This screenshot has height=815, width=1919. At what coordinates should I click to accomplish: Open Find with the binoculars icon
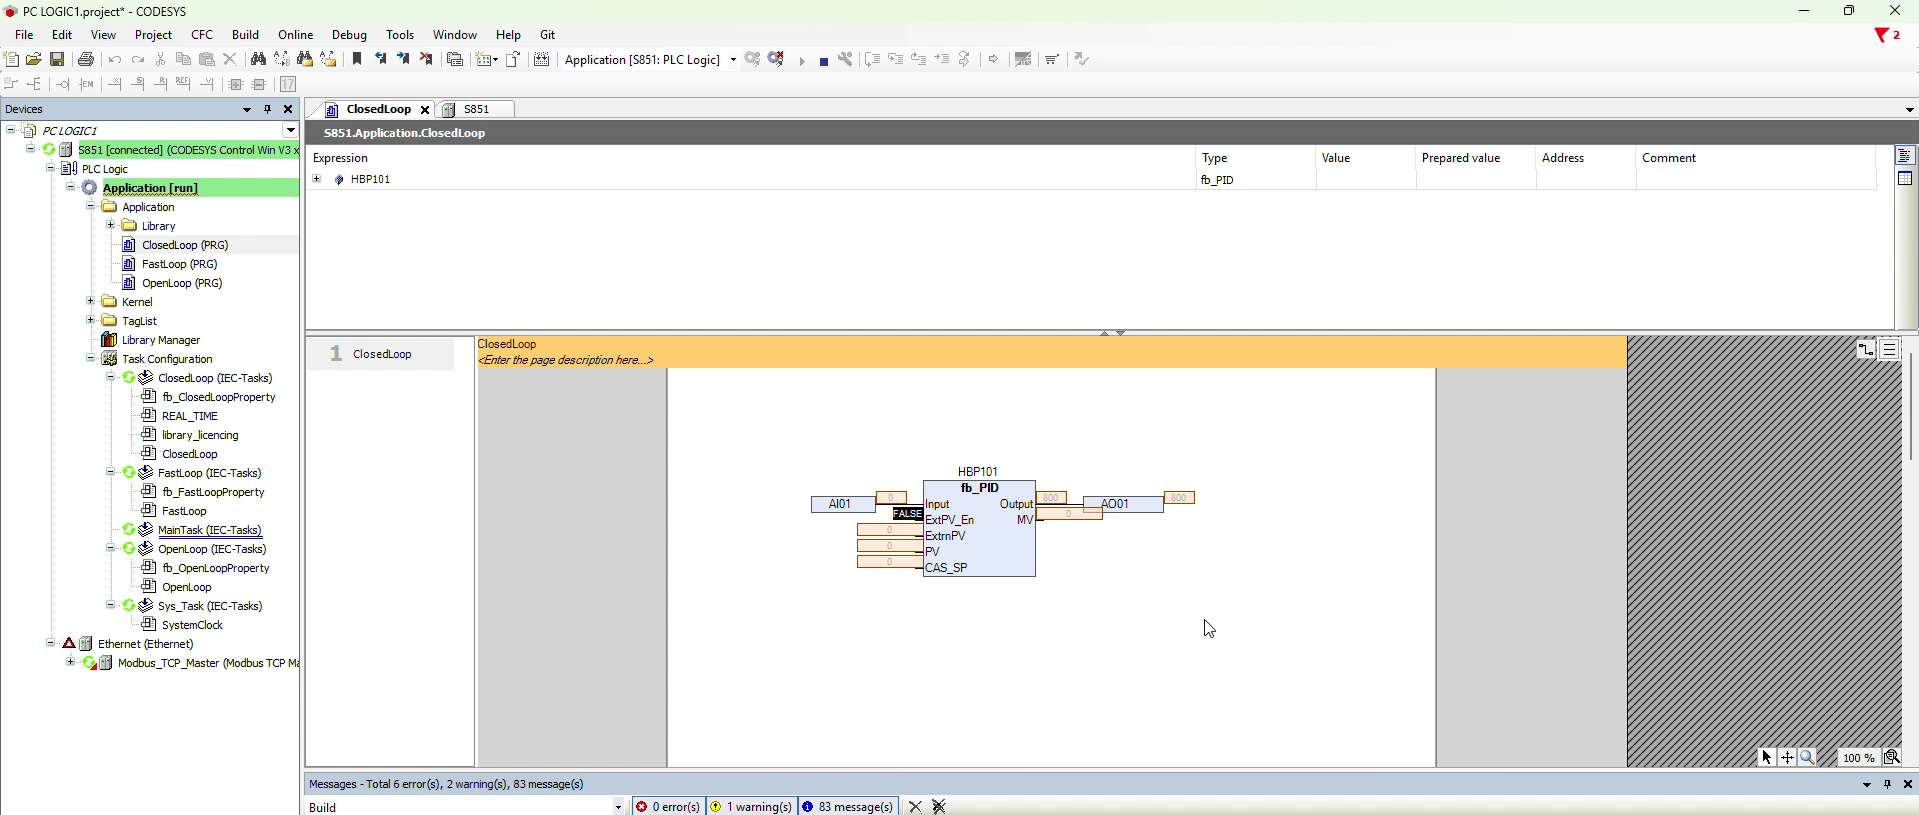click(x=258, y=59)
